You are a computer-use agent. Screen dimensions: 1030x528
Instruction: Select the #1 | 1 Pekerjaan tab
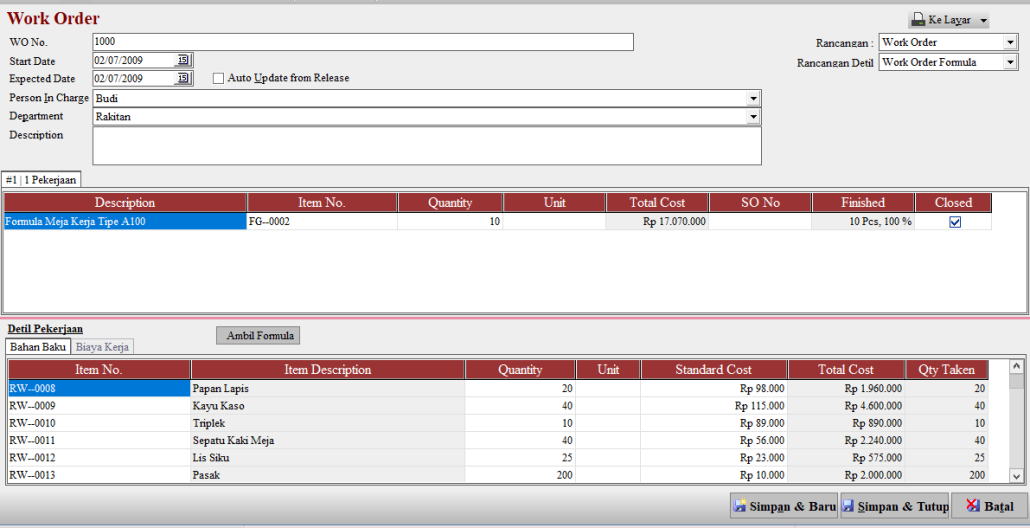click(41, 180)
